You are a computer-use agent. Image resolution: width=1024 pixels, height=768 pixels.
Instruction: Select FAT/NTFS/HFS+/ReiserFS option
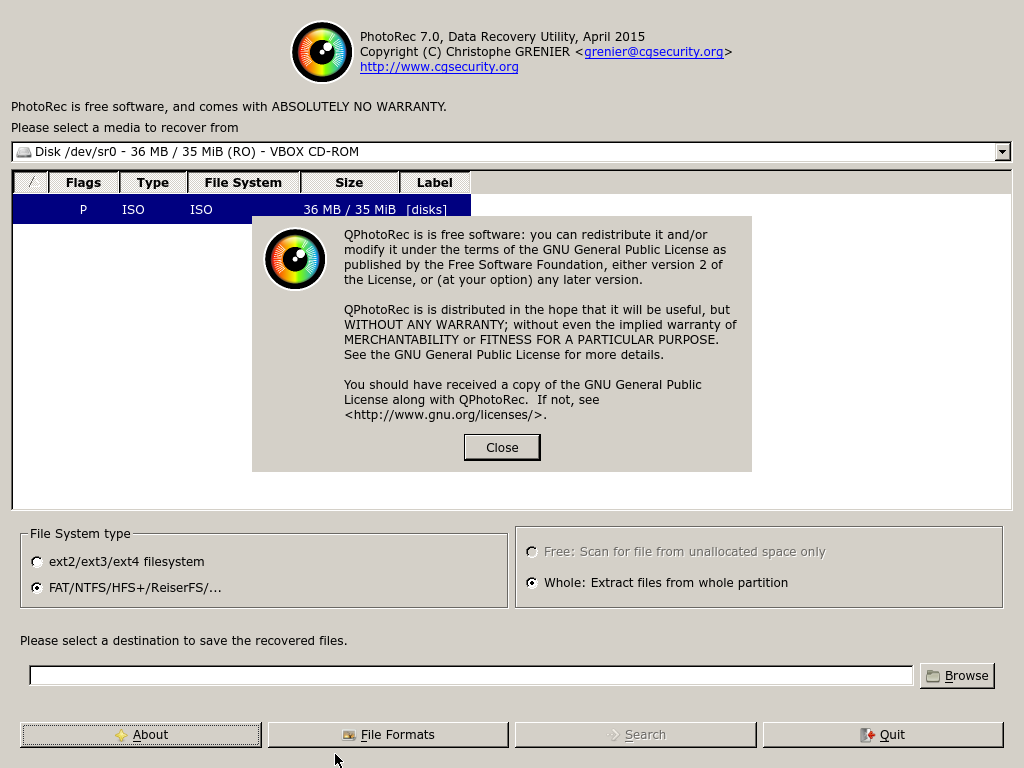[126, 588]
